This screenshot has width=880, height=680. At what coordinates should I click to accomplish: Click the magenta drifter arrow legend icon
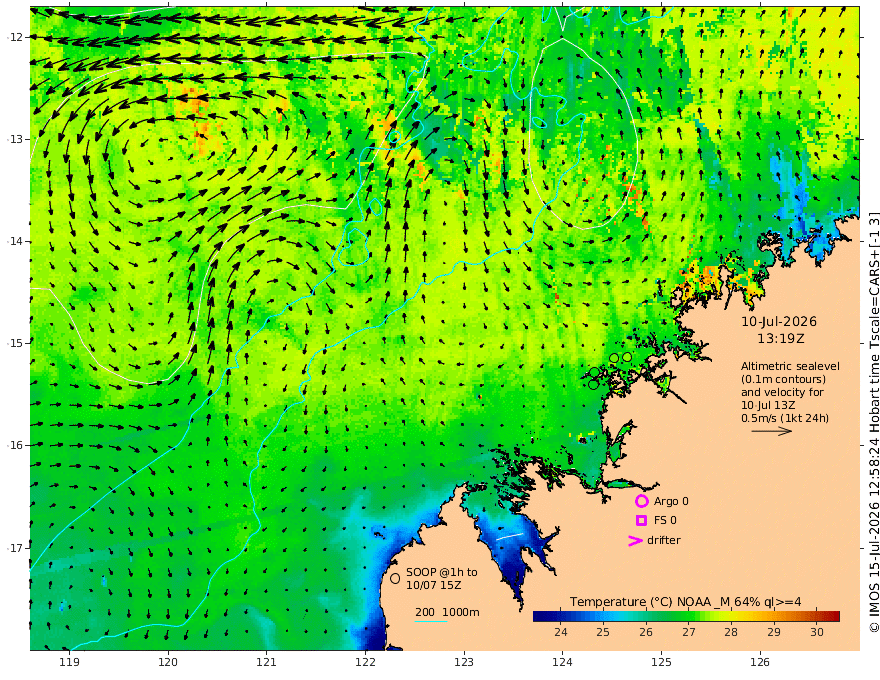(x=635, y=540)
